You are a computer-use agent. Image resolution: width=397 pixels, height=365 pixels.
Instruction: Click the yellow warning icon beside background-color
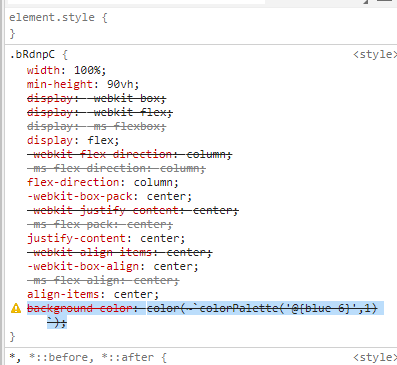[x=16, y=308]
